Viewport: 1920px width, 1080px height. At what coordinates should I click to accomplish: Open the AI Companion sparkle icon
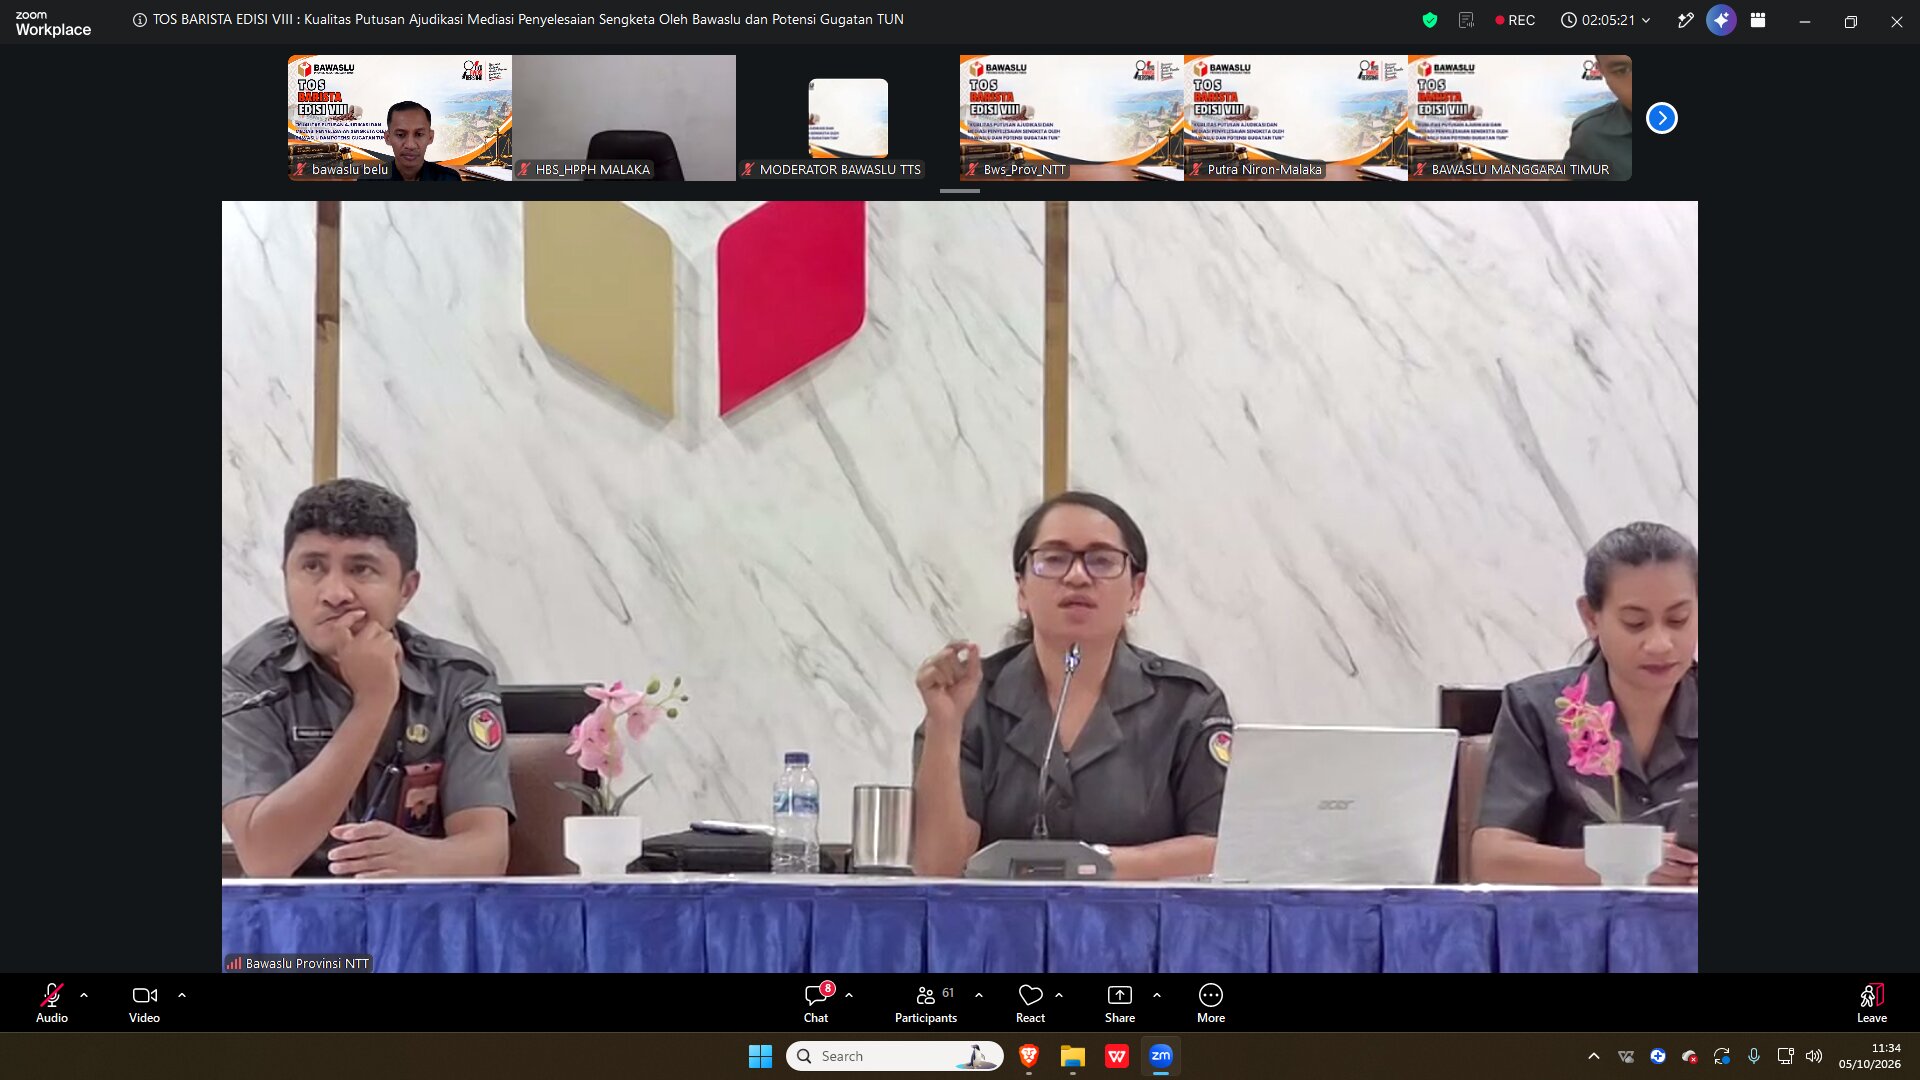(1721, 20)
